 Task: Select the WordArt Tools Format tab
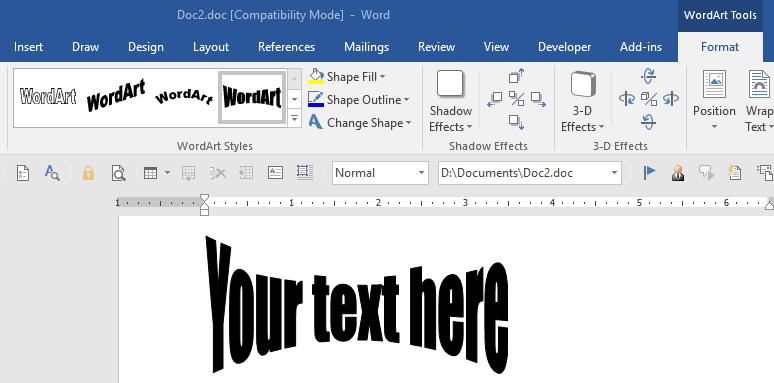pyautogui.click(x=720, y=47)
